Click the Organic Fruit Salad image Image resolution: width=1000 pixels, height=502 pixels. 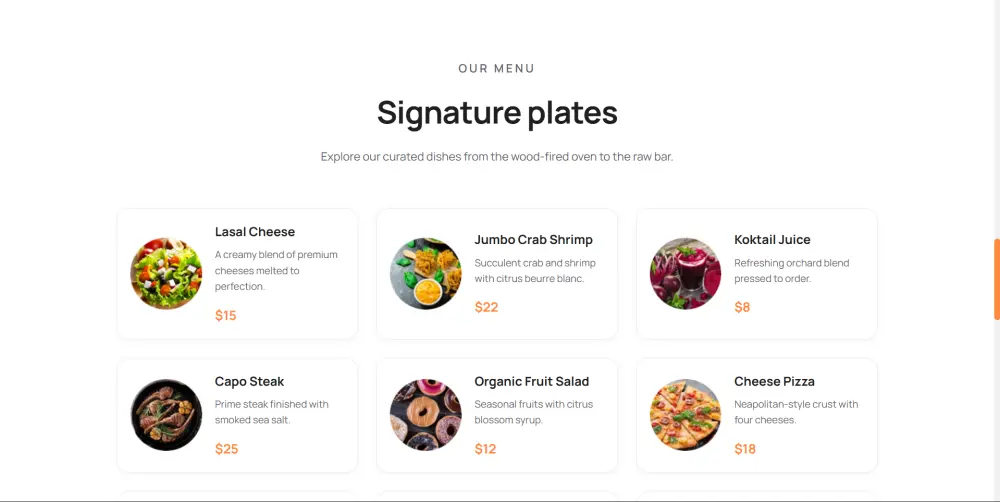click(x=425, y=415)
